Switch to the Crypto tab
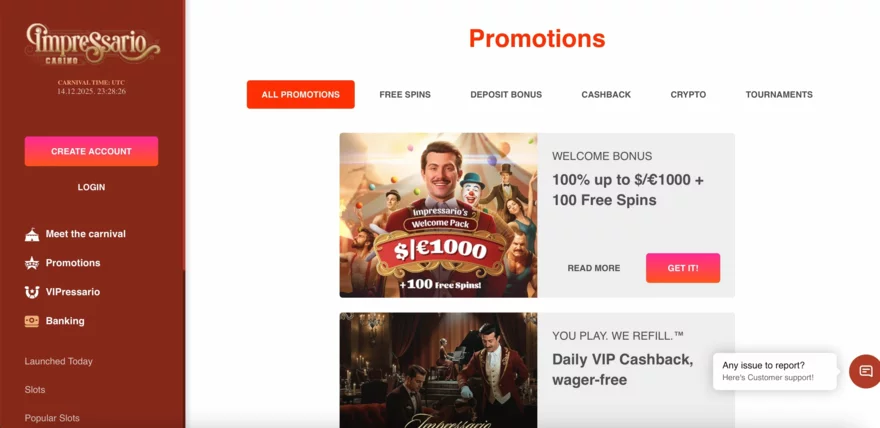Image resolution: width=880 pixels, height=428 pixels. (688, 95)
